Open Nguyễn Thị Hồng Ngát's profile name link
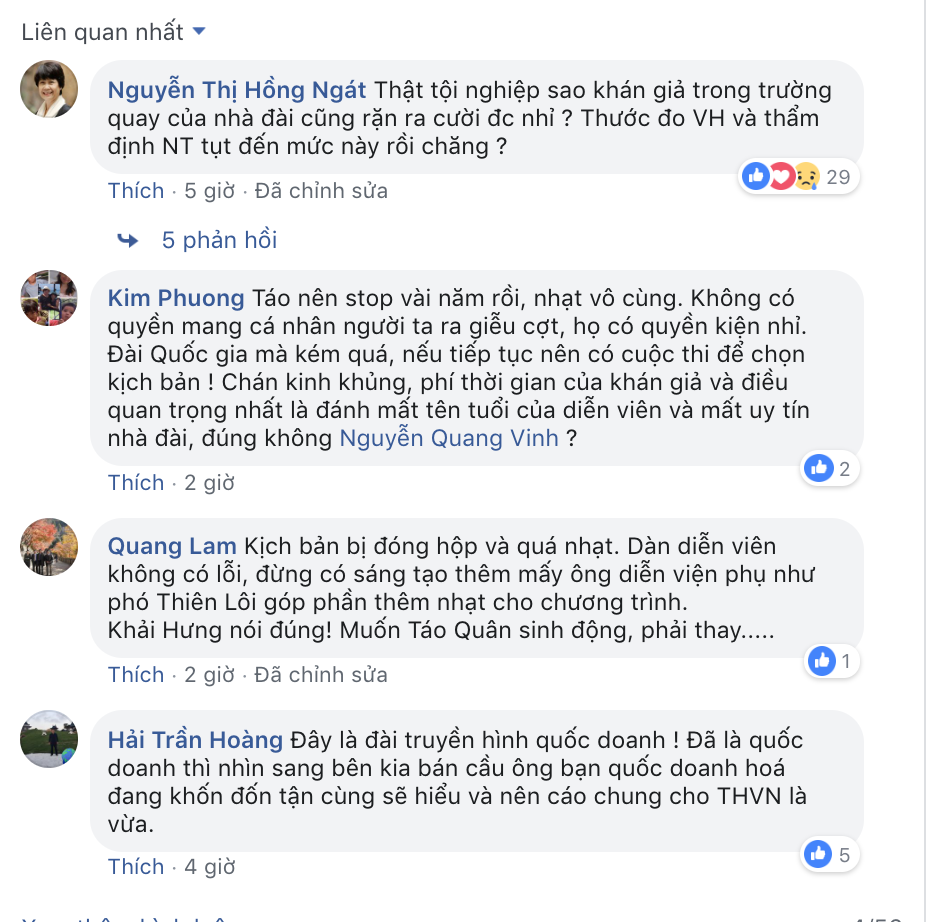The image size is (926, 922). point(237,90)
